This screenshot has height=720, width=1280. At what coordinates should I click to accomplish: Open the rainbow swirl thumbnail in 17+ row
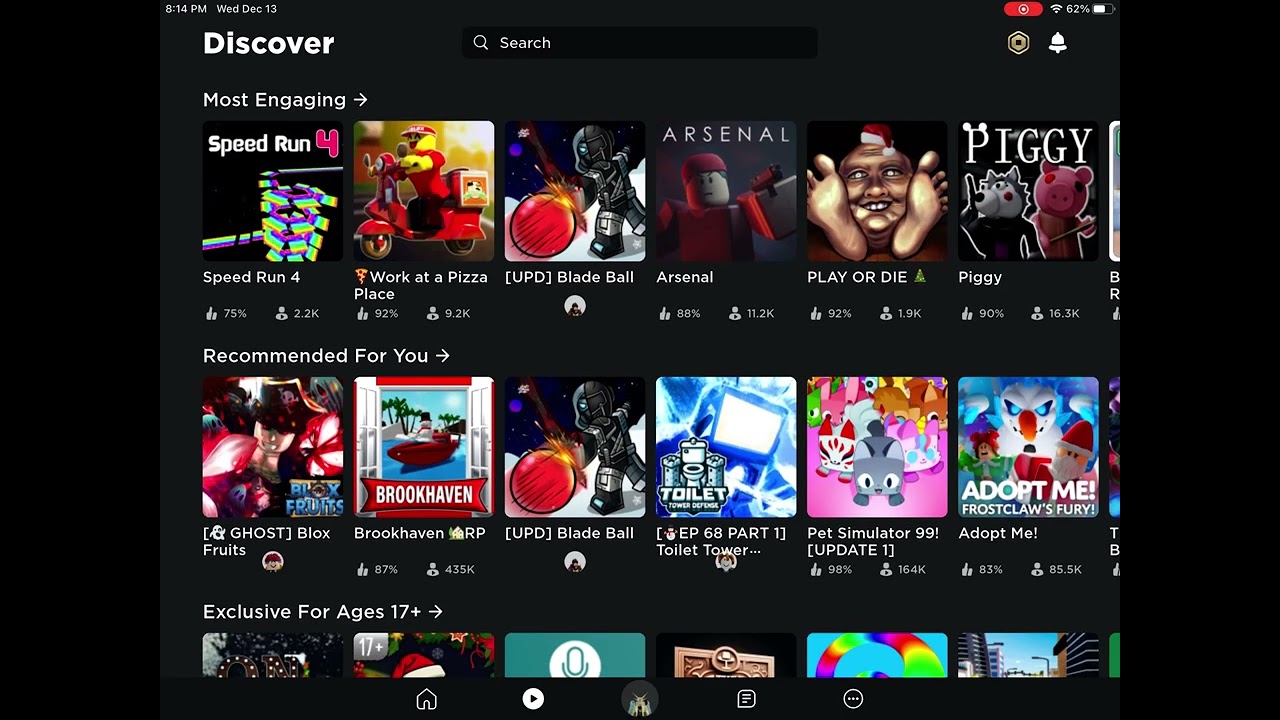[x=877, y=655]
